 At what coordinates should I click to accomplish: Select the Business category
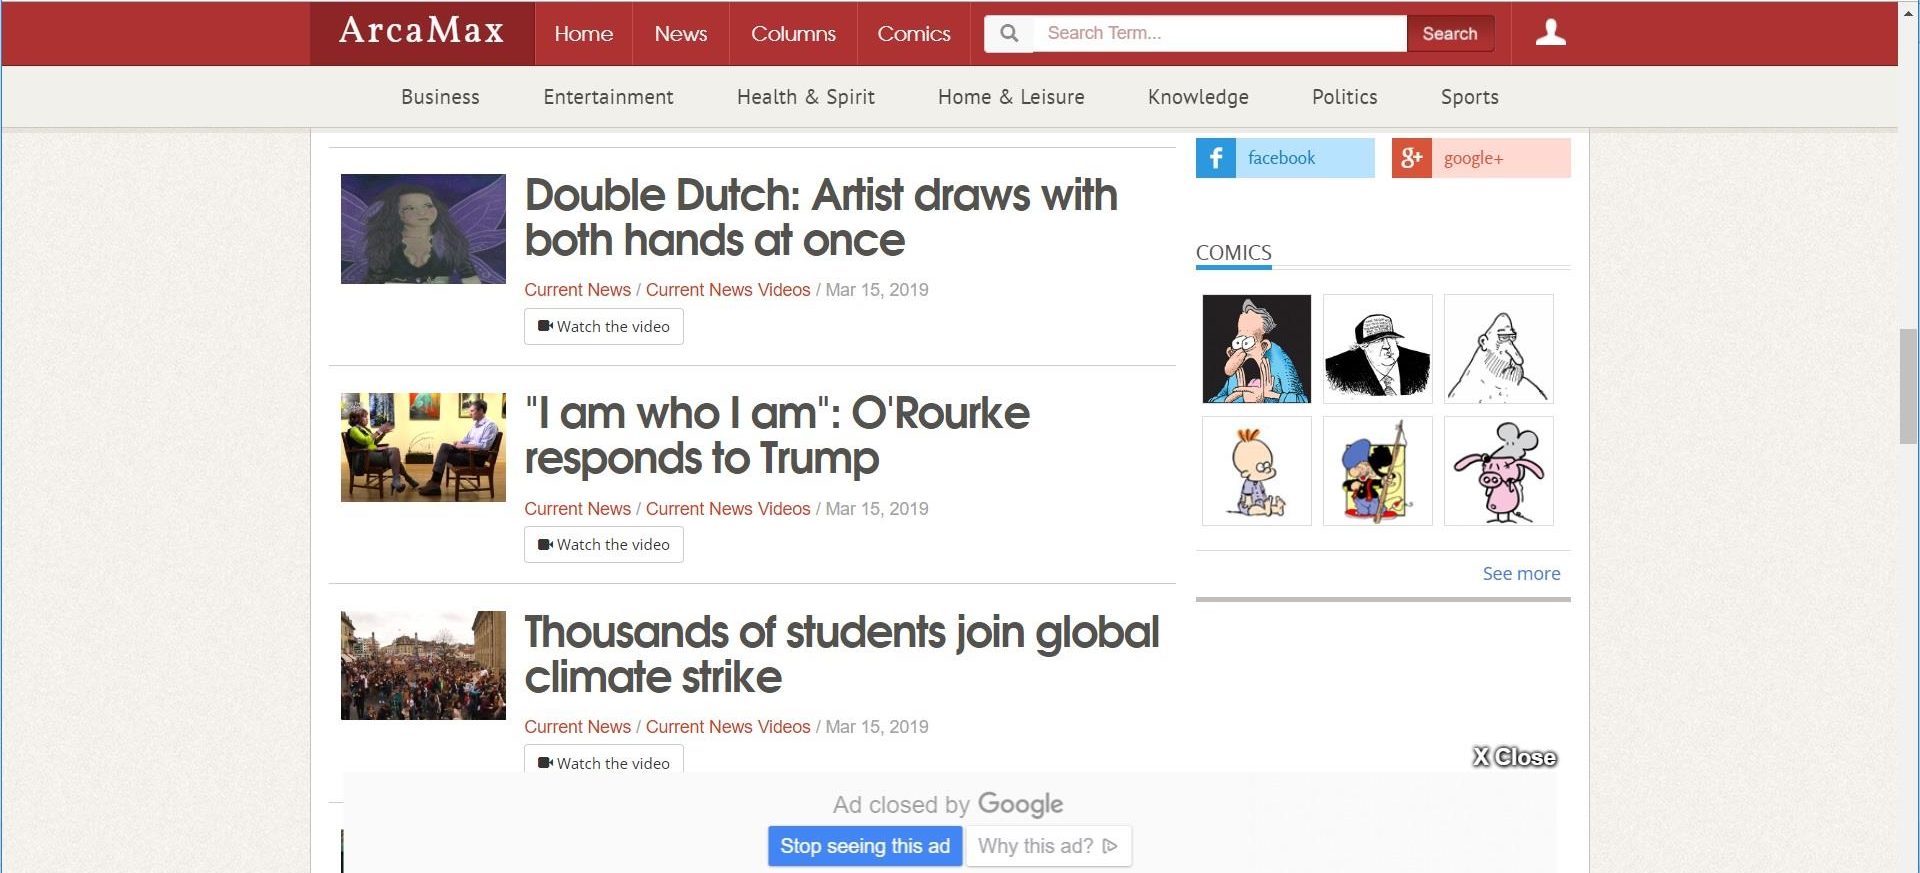pos(440,97)
